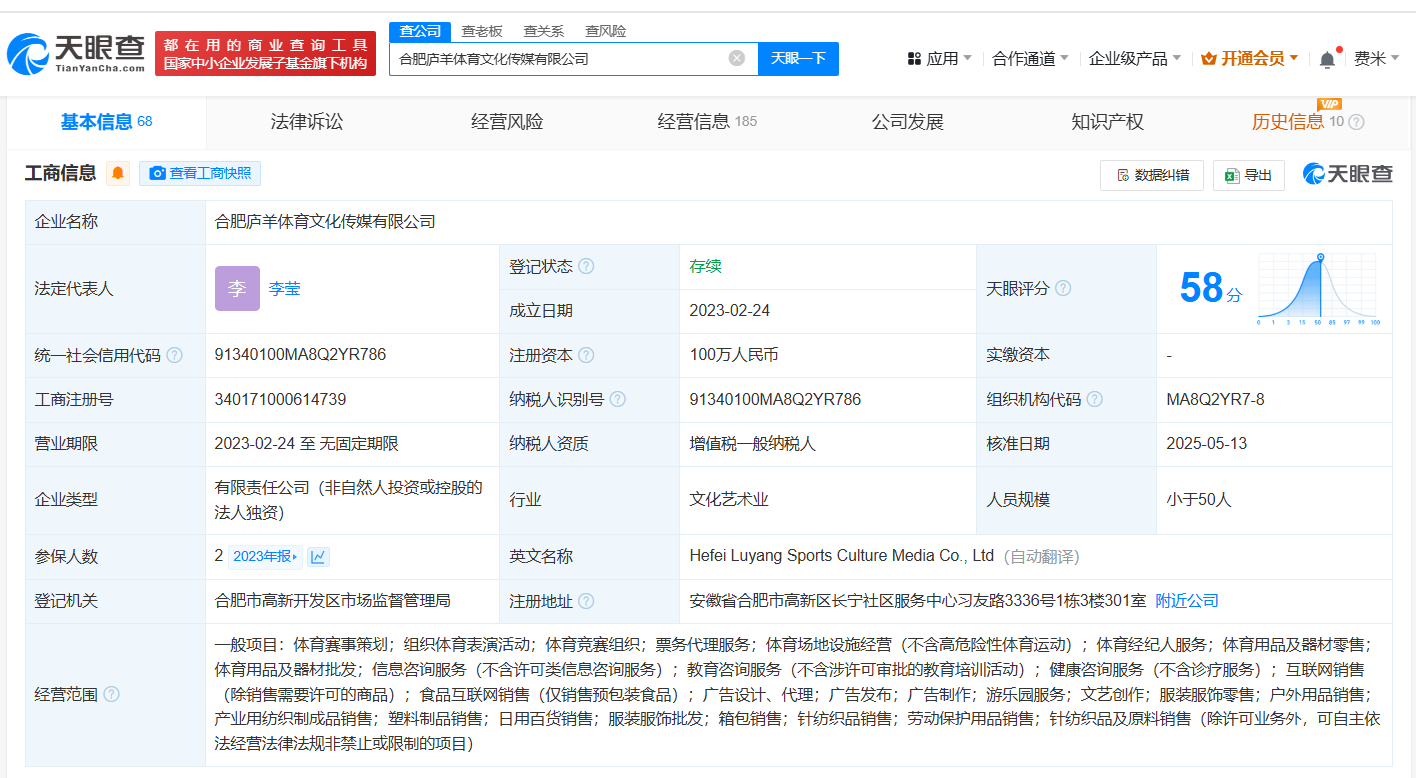Switch to 知识产权 tab
Viewport: 1416px width, 778px height.
coord(1107,122)
